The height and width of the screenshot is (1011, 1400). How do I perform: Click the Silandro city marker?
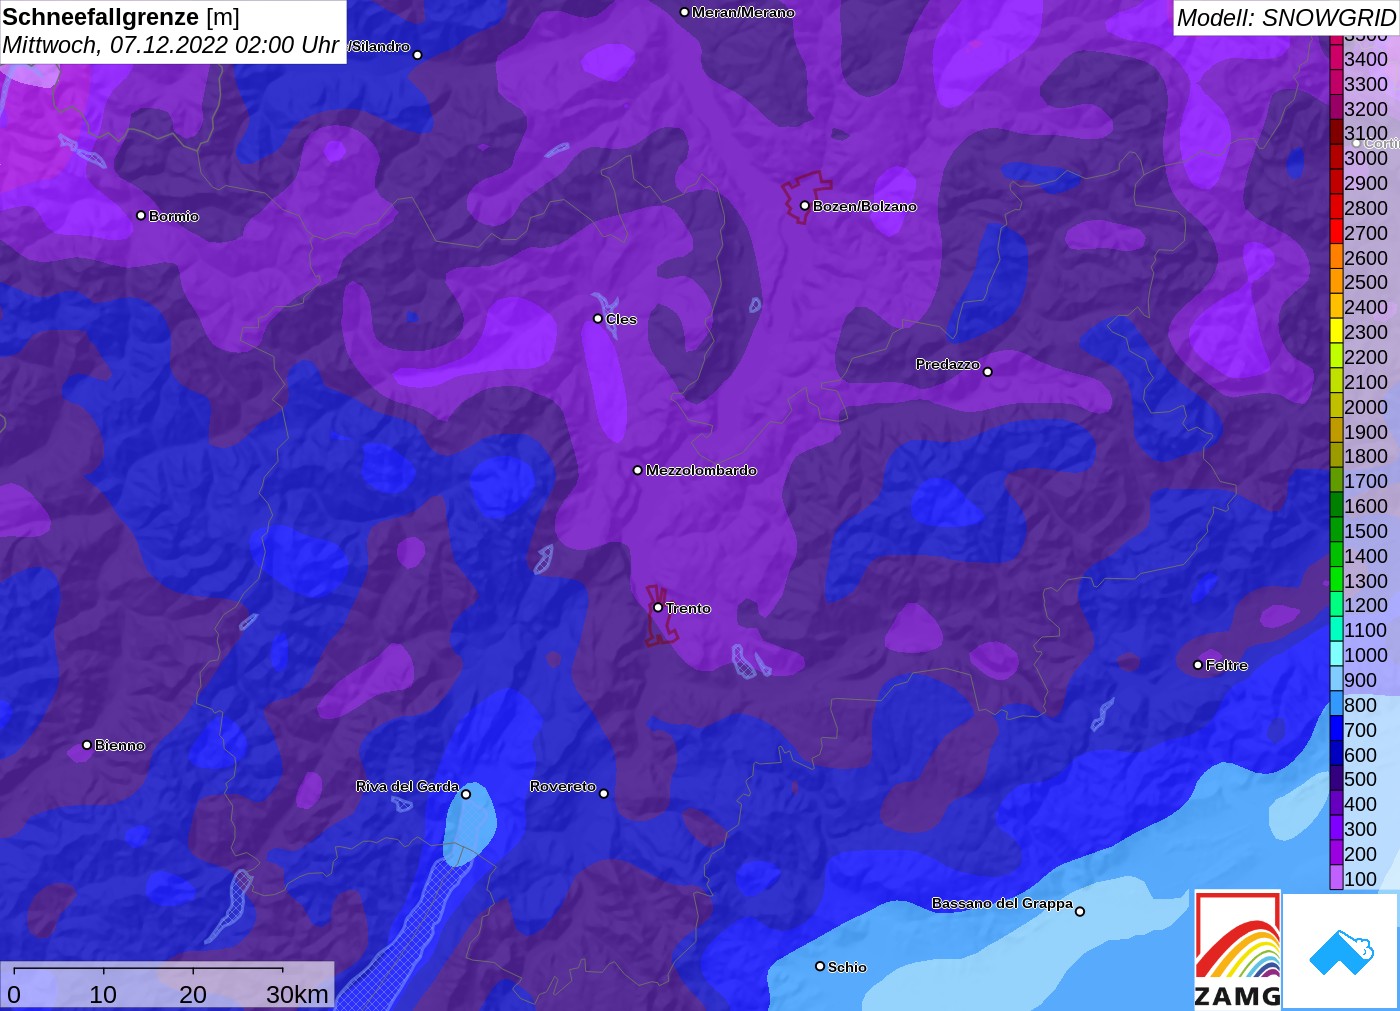pyautogui.click(x=418, y=55)
